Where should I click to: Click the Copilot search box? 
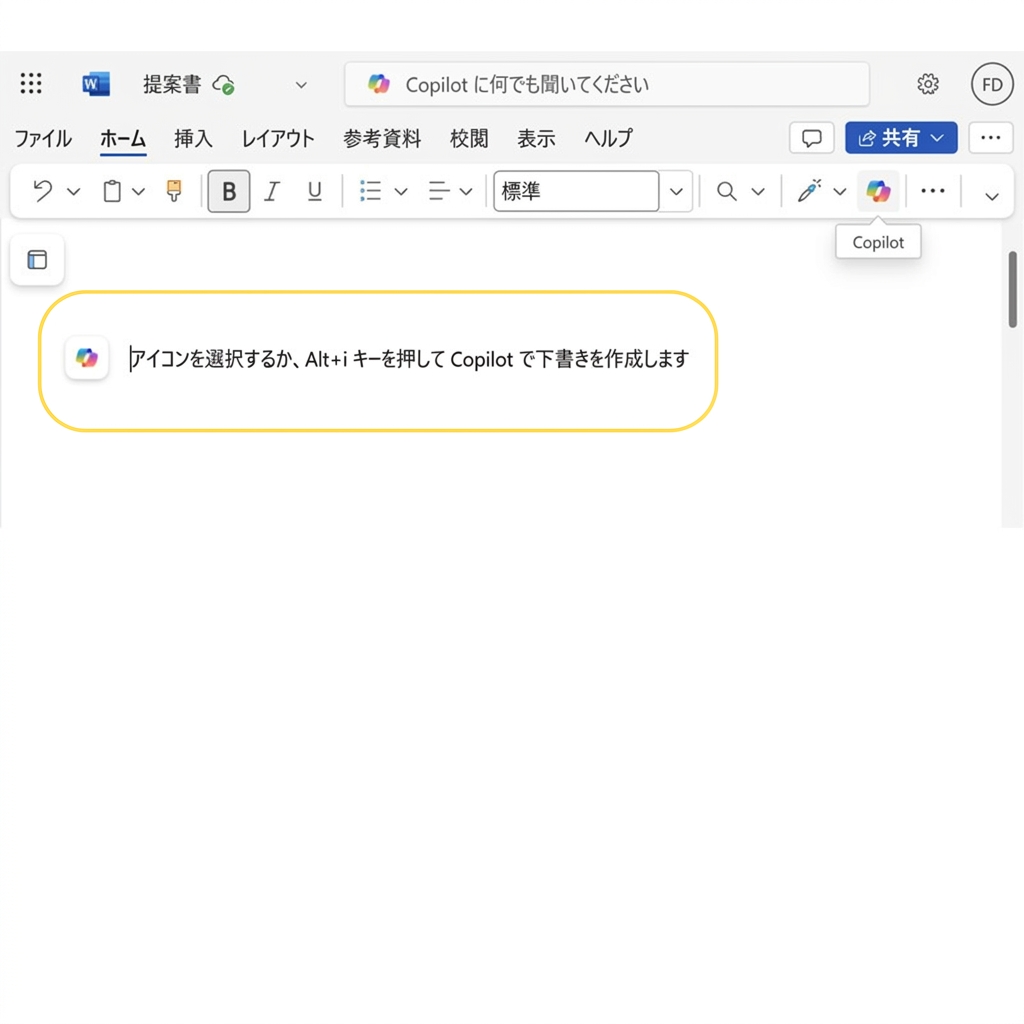point(607,84)
